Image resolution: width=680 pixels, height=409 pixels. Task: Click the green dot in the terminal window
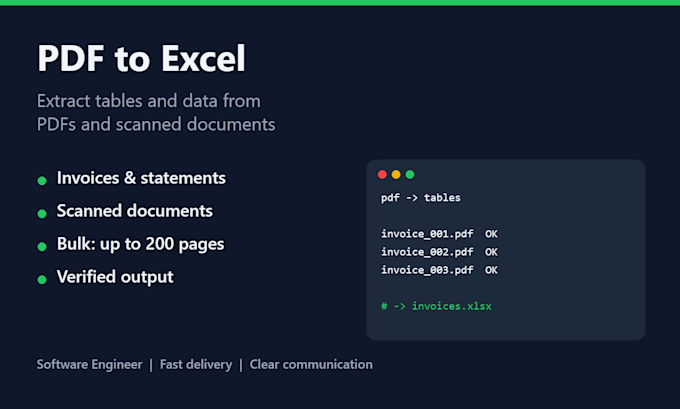[x=410, y=174]
